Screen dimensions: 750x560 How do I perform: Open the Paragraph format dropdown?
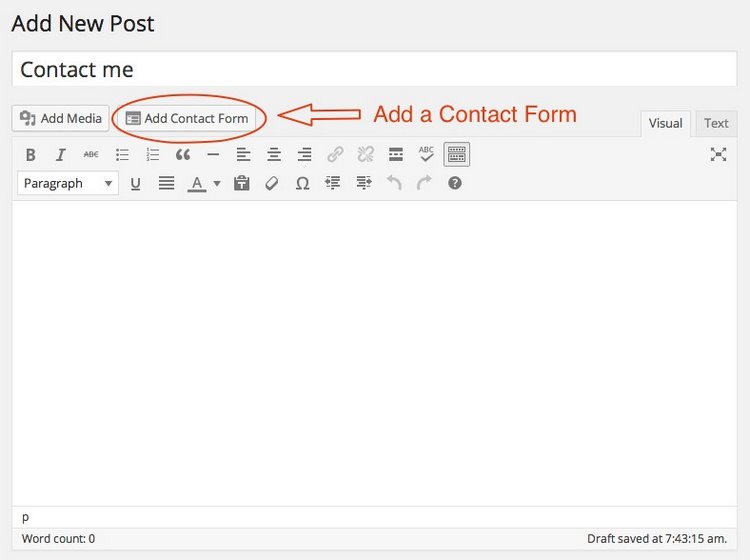pyautogui.click(x=68, y=184)
